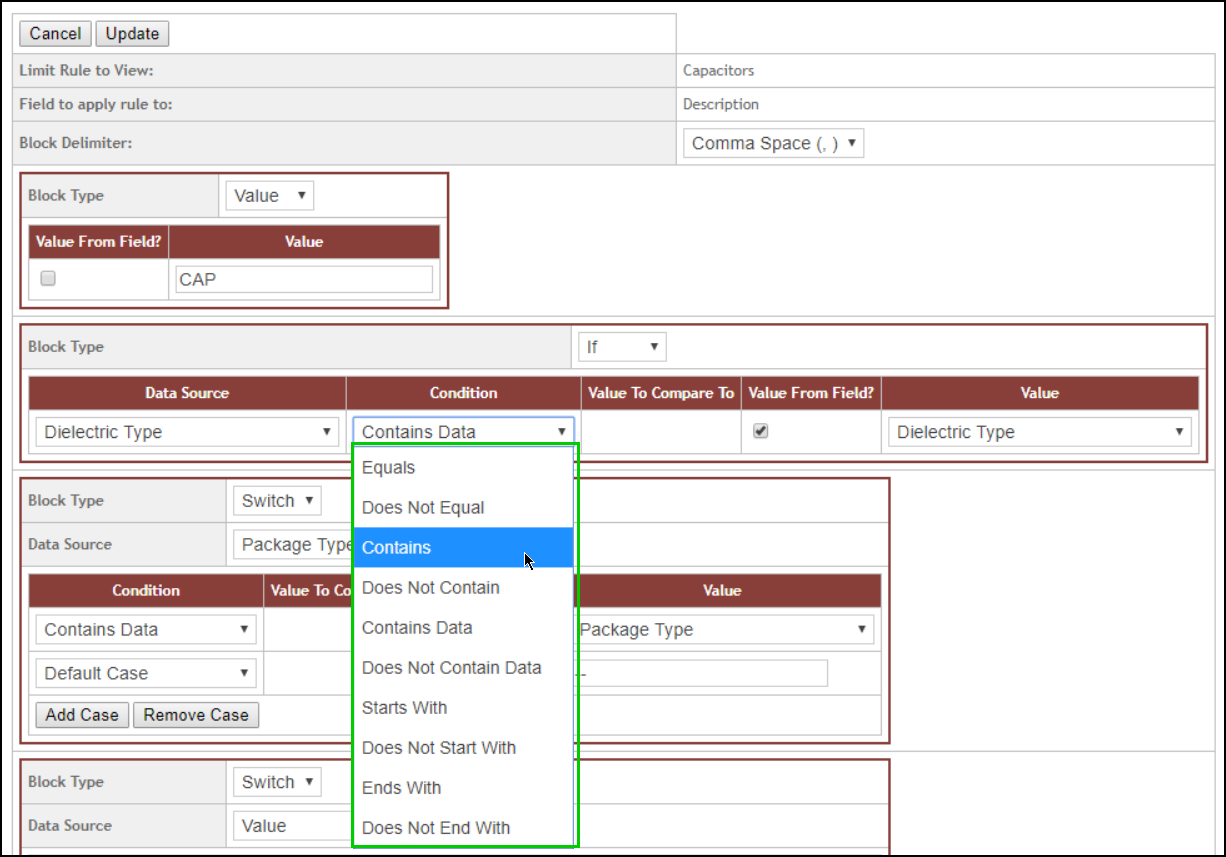Viewport: 1226px width, 857px height.
Task: Open the Block Type If dropdown
Action: [x=622, y=348]
